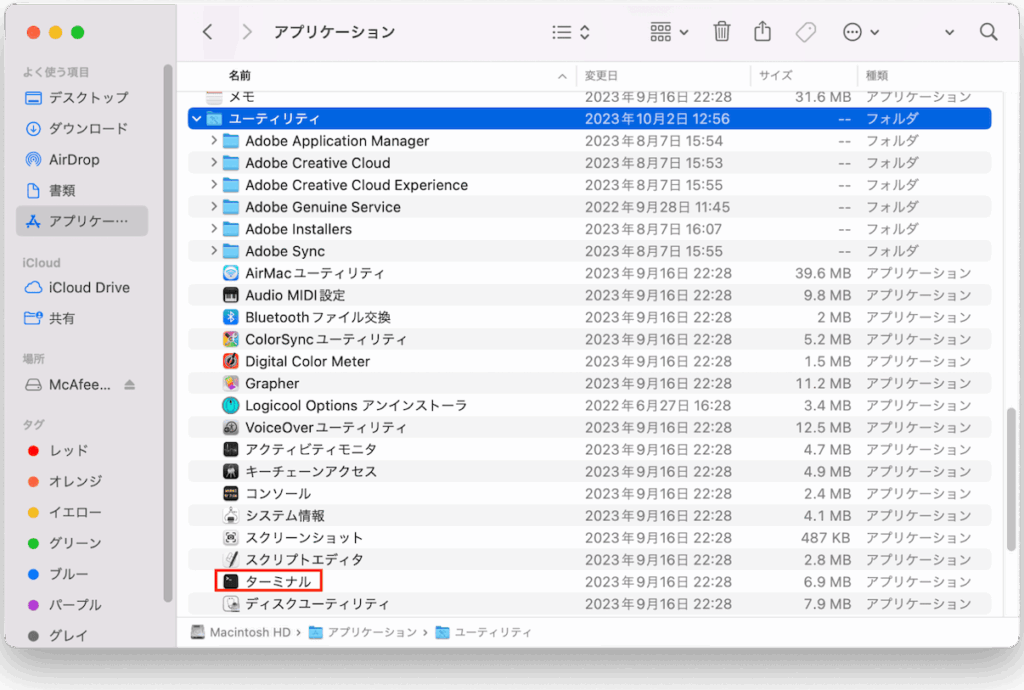This screenshot has width=1024, height=690.
Task: Select iCloud Drive in the sidebar
Action: tap(89, 287)
